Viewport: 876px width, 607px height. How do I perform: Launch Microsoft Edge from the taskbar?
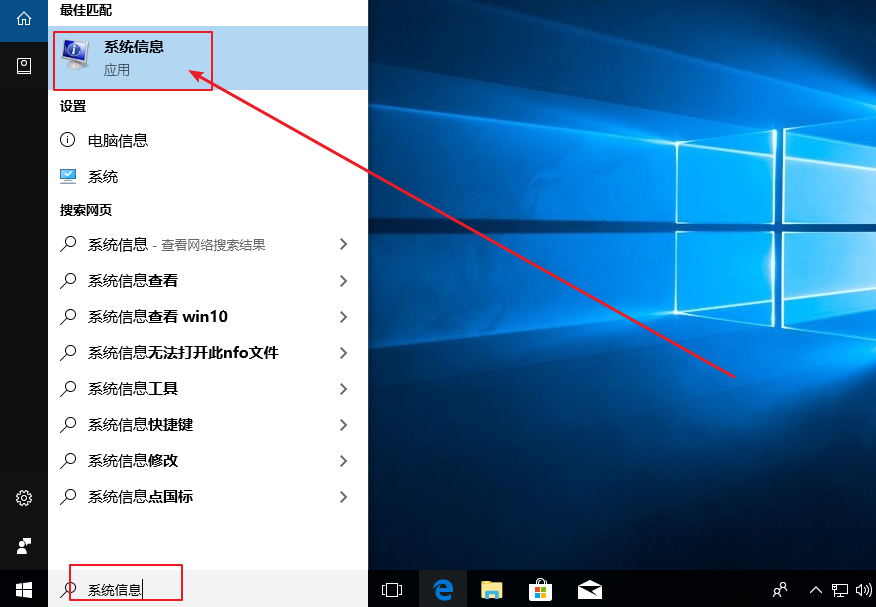pyautogui.click(x=441, y=588)
